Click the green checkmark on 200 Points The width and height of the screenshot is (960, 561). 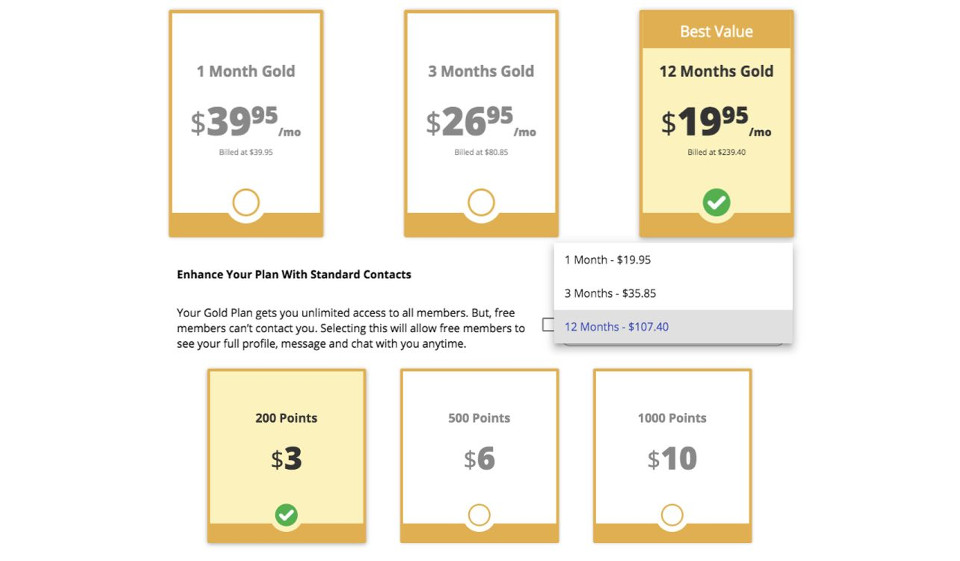click(286, 515)
